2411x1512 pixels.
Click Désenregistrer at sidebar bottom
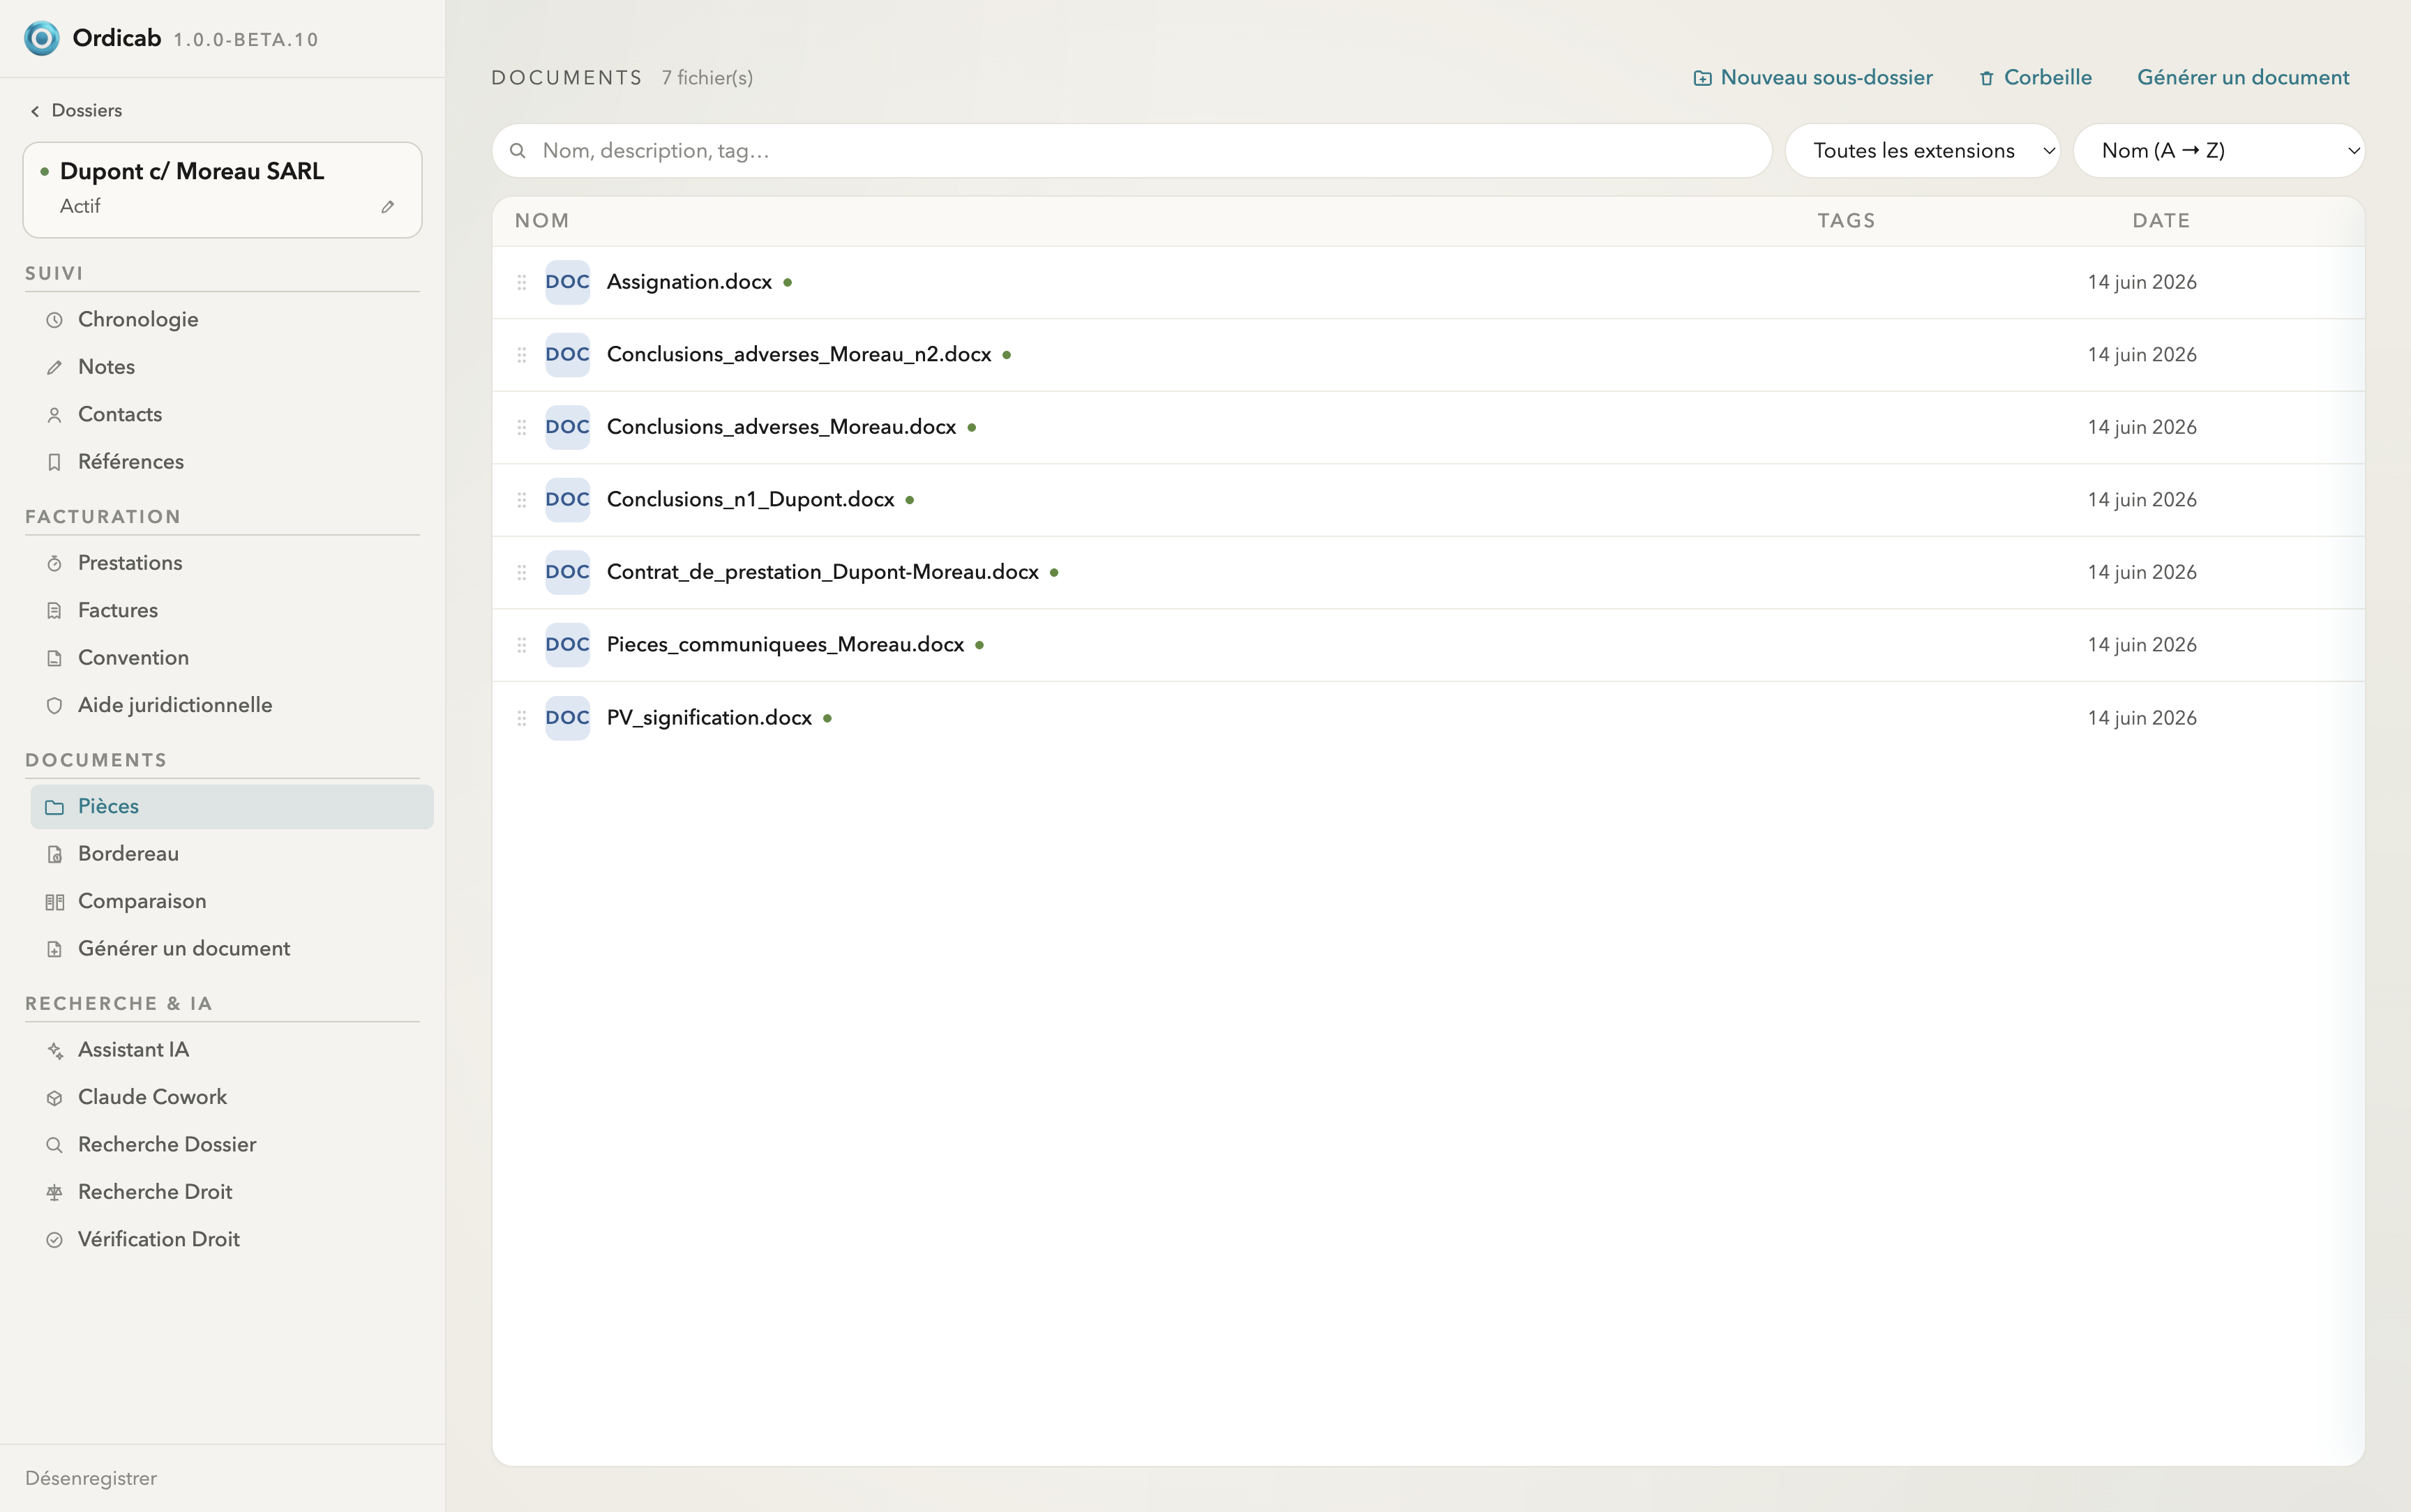click(91, 1478)
